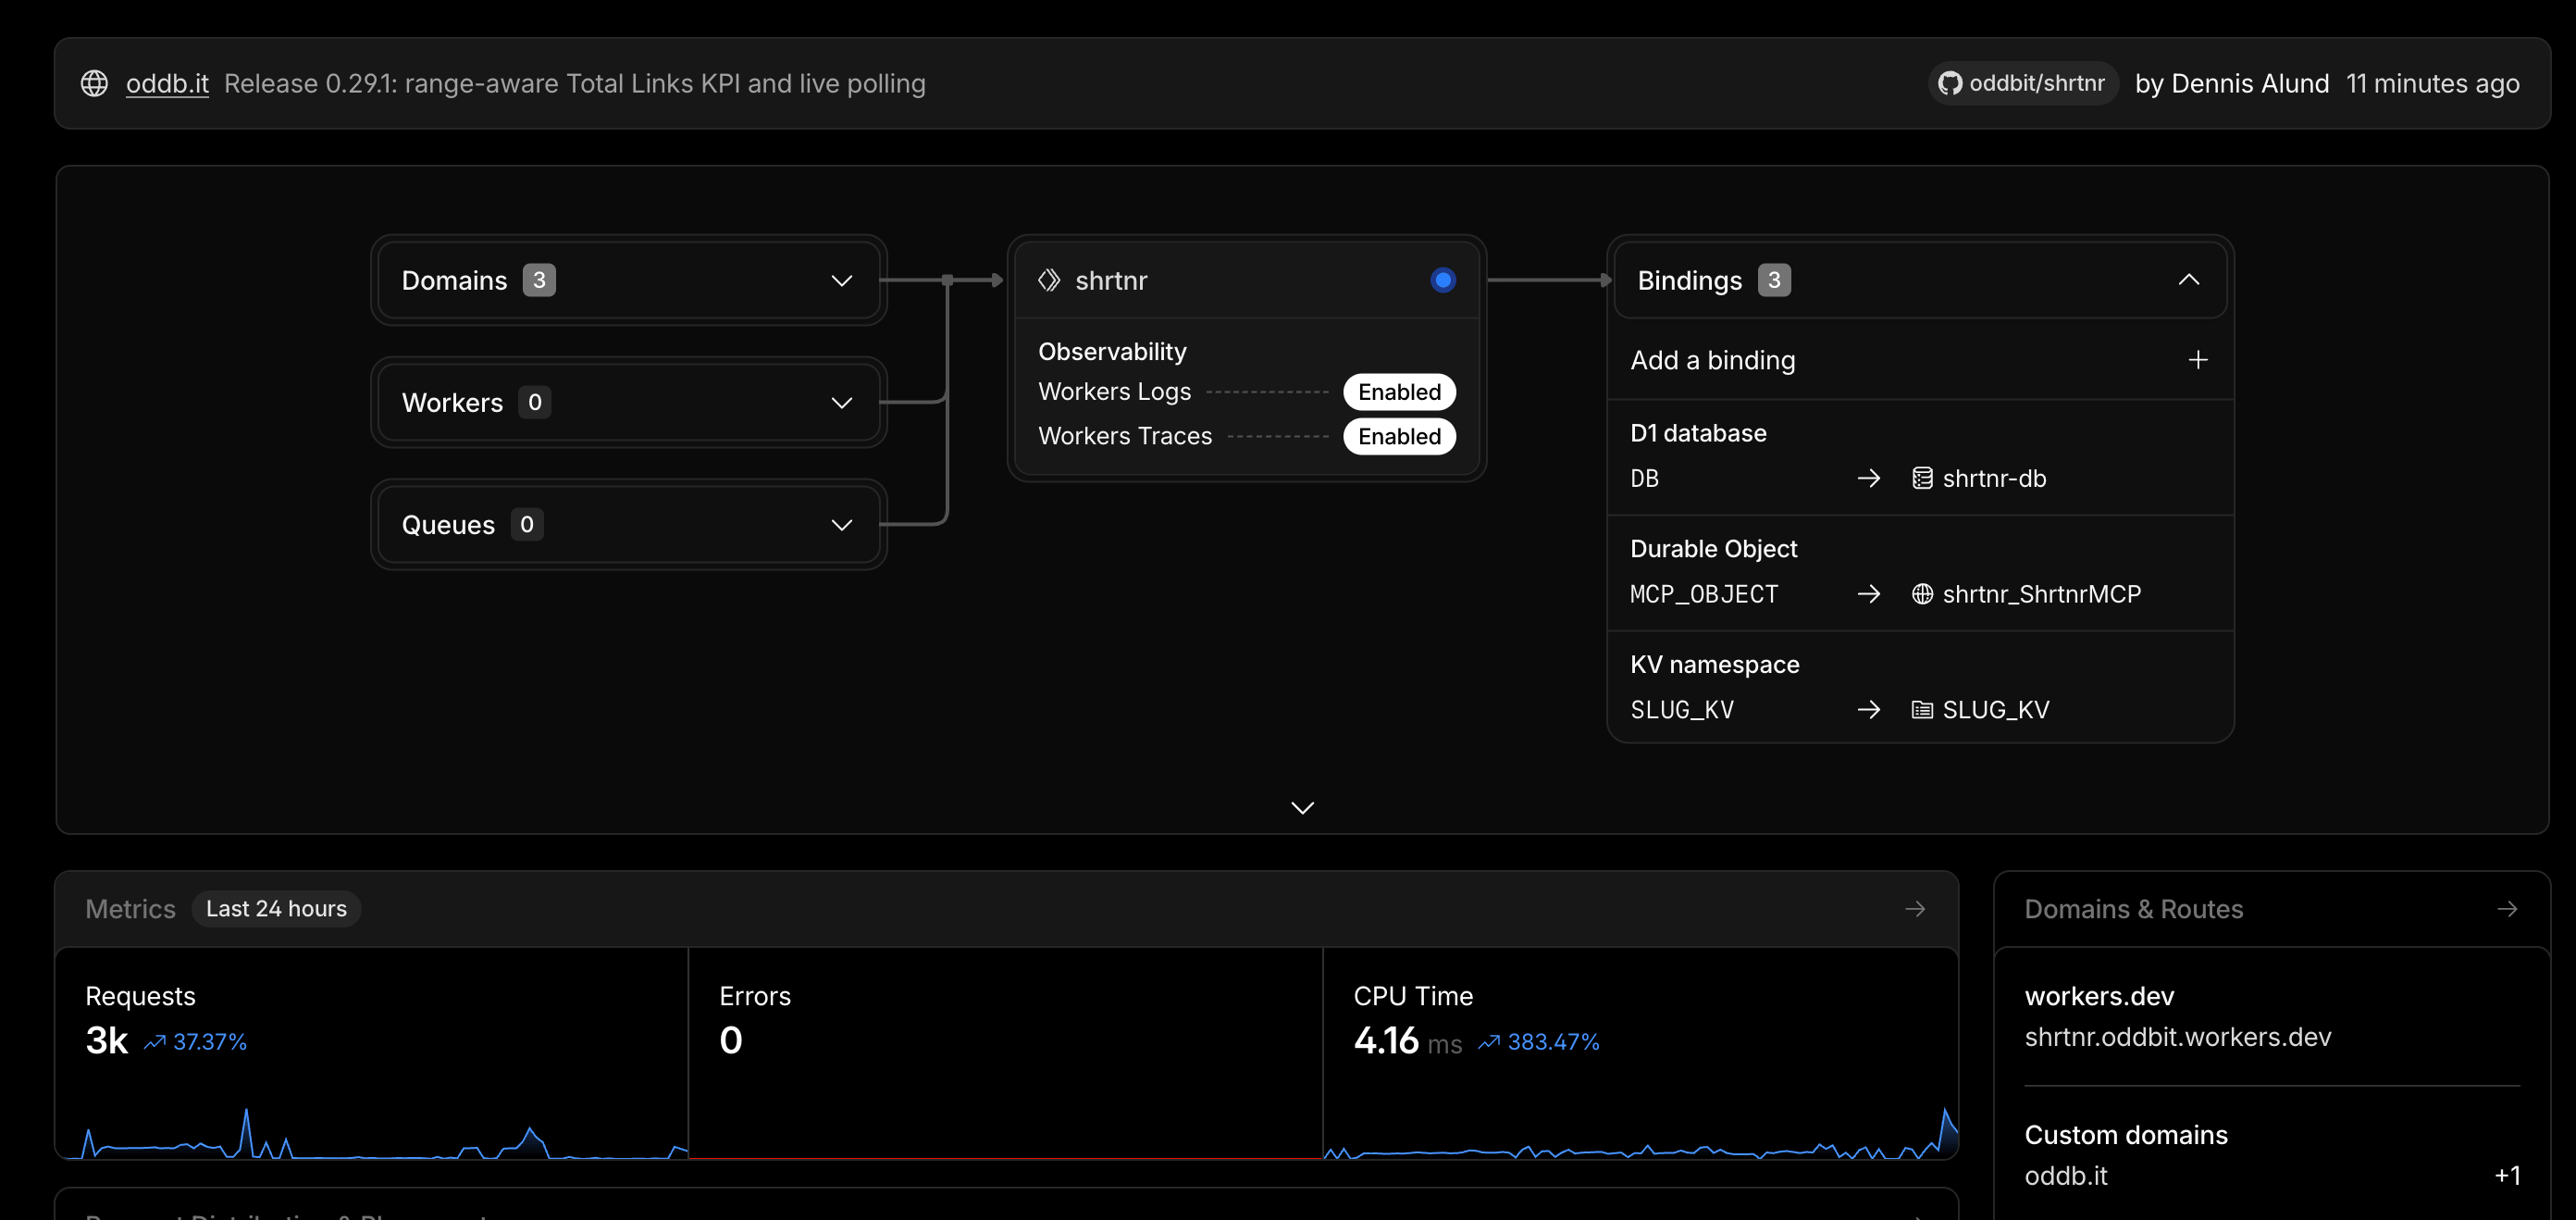2576x1220 pixels.
Task: Click the Requests 37.37% trend indicator
Action: pyautogui.click(x=196, y=1042)
